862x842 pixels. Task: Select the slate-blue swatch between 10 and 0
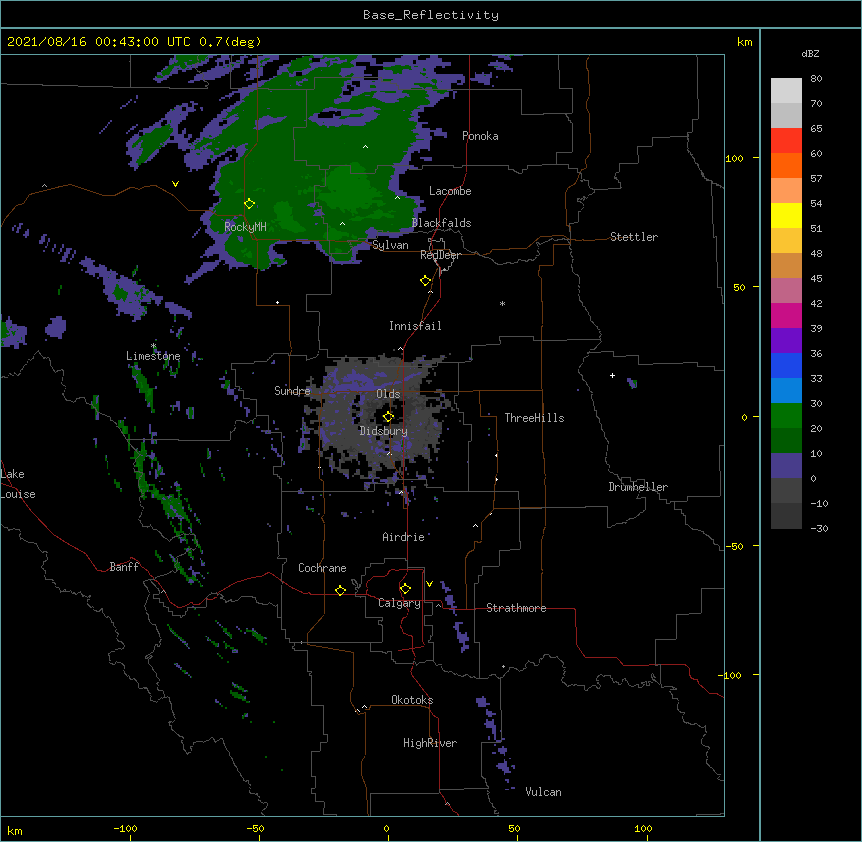point(786,466)
